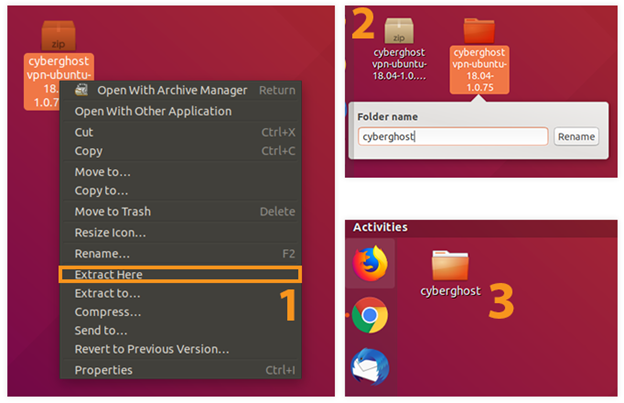Select the extracted cyberghost-vpn-ubuntu folder icon

pyautogui.click(x=479, y=31)
